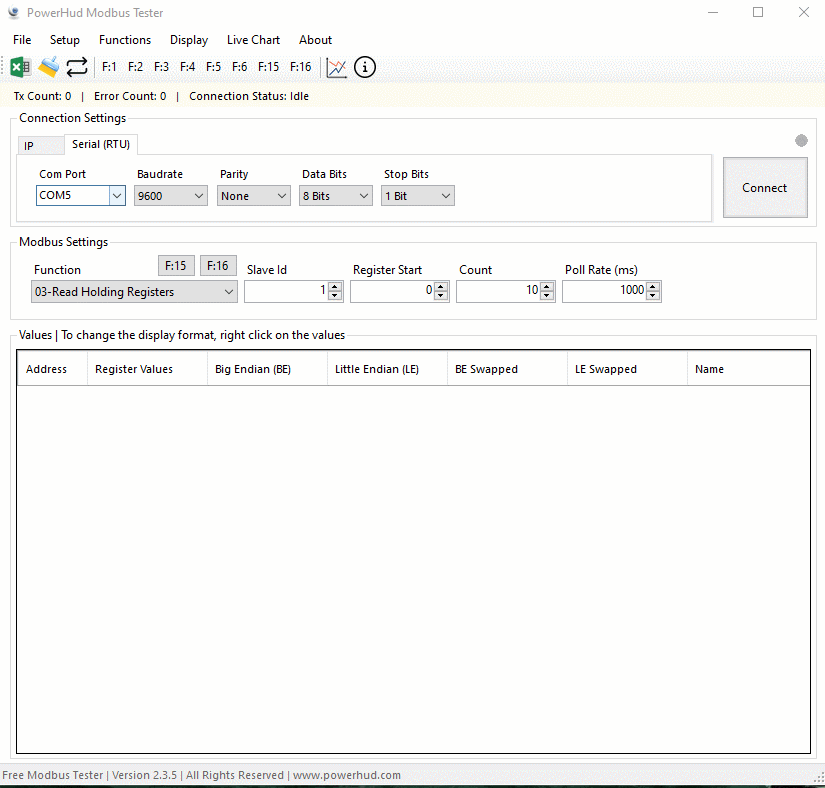Open the Setup menu
Screen dimensions: 825x788
click(65, 40)
